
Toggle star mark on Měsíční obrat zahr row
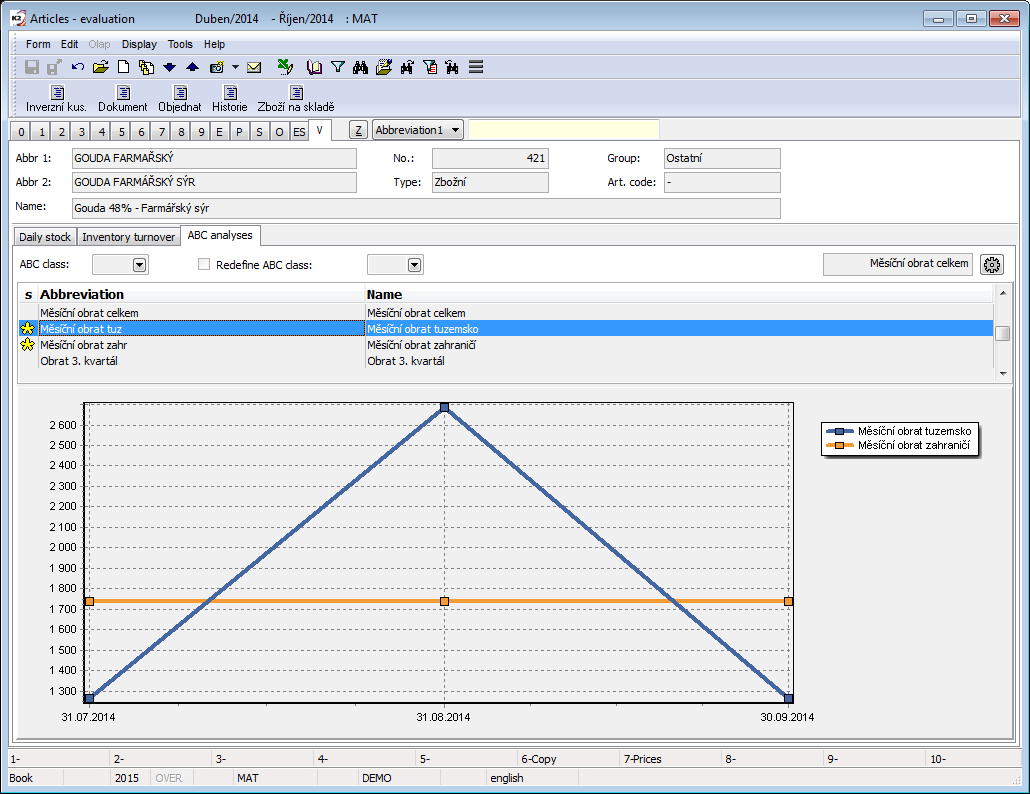point(28,344)
